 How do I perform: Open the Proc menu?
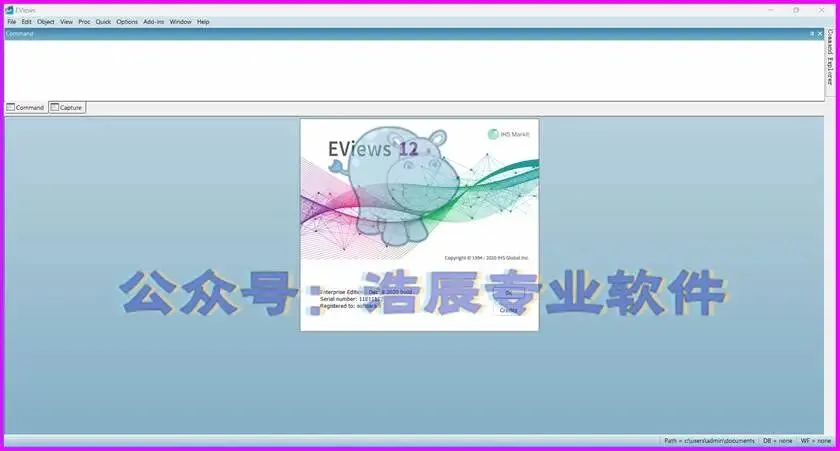pyautogui.click(x=84, y=22)
